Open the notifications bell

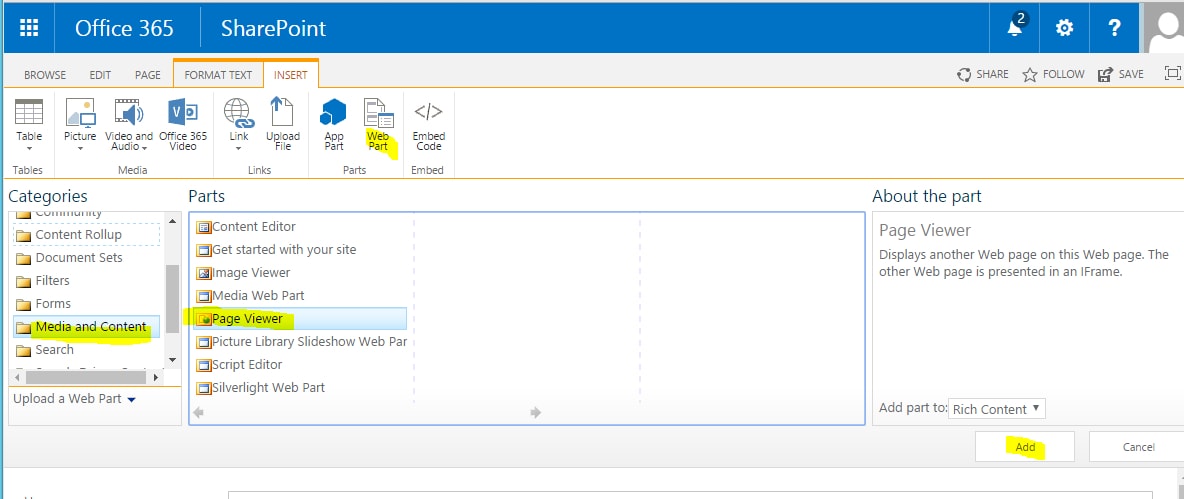[1016, 28]
